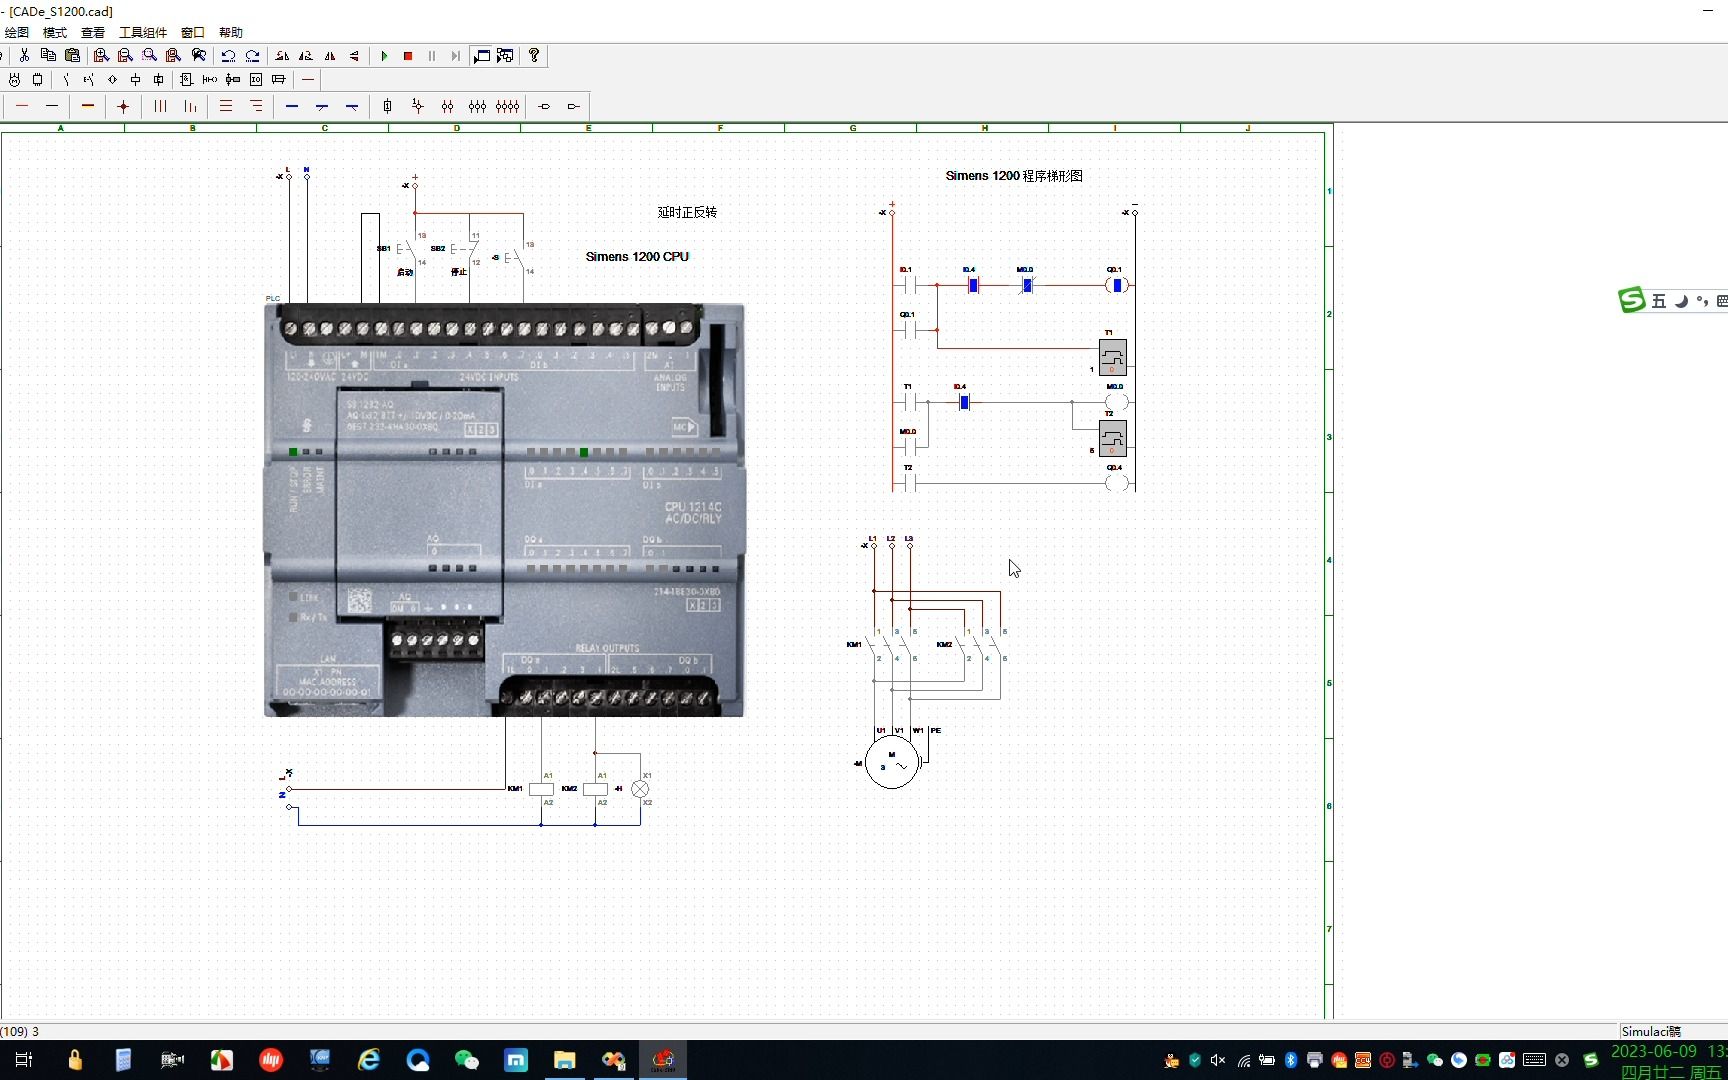Click the Zoom In magnifier icon
The image size is (1728, 1080).
coord(101,56)
